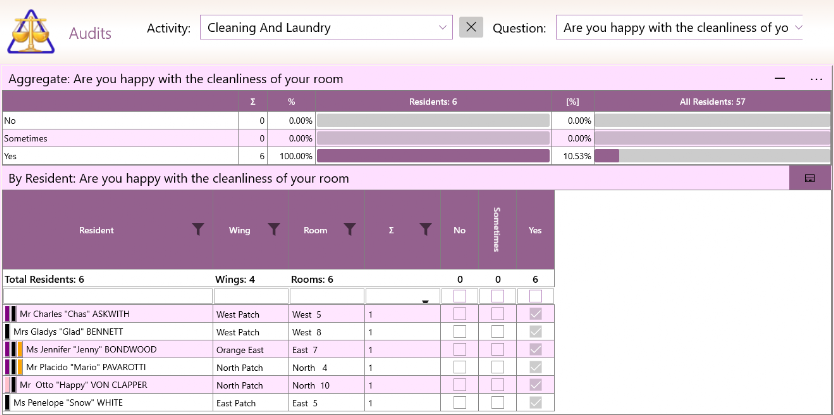Check Sometimes for Otto Von Clapper
The height and width of the screenshot is (415, 834).
point(497,385)
